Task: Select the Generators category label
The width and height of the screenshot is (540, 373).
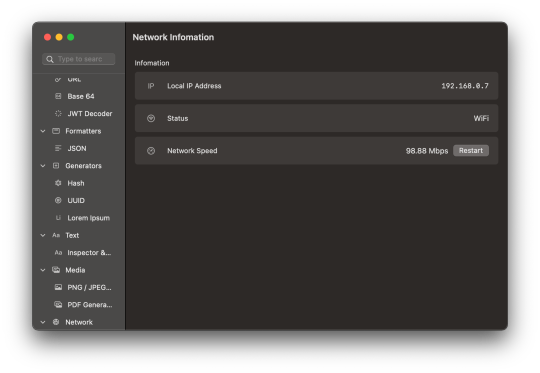Action: pyautogui.click(x=83, y=166)
